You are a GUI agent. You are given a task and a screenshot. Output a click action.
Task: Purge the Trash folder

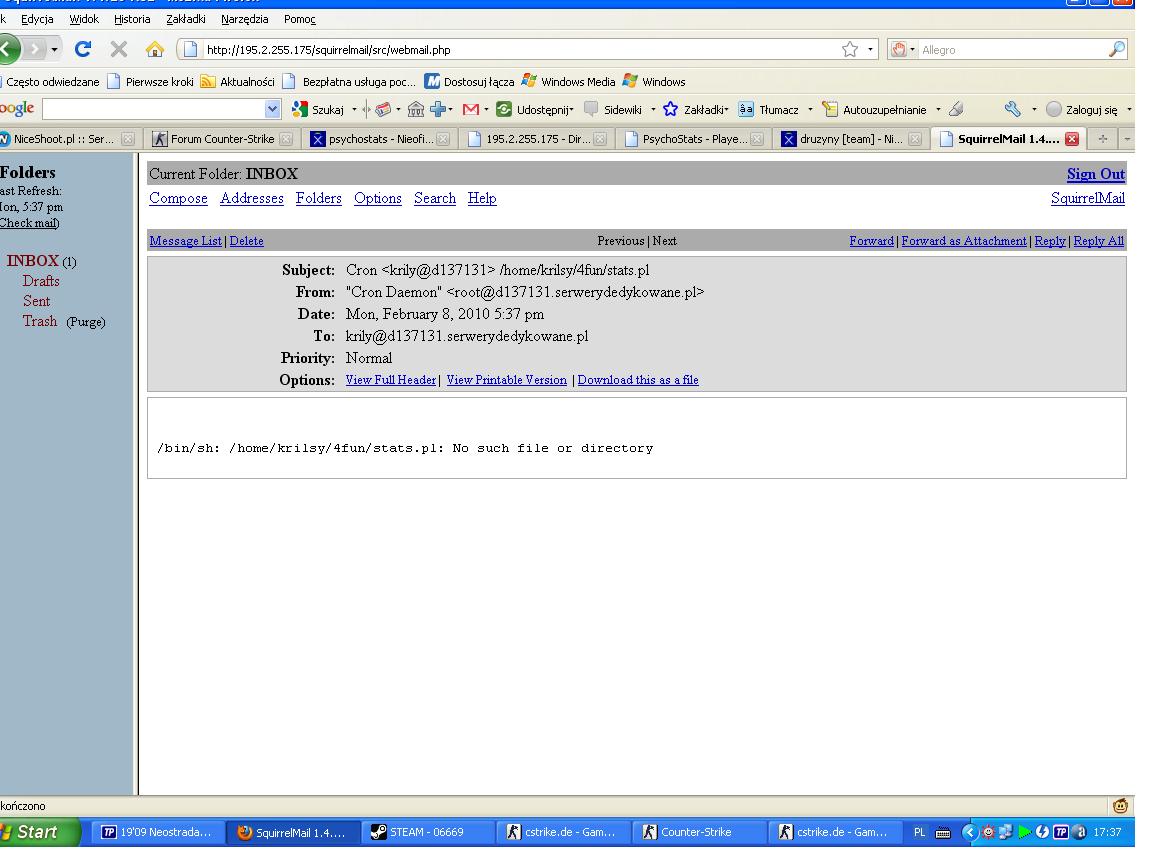(x=86, y=322)
